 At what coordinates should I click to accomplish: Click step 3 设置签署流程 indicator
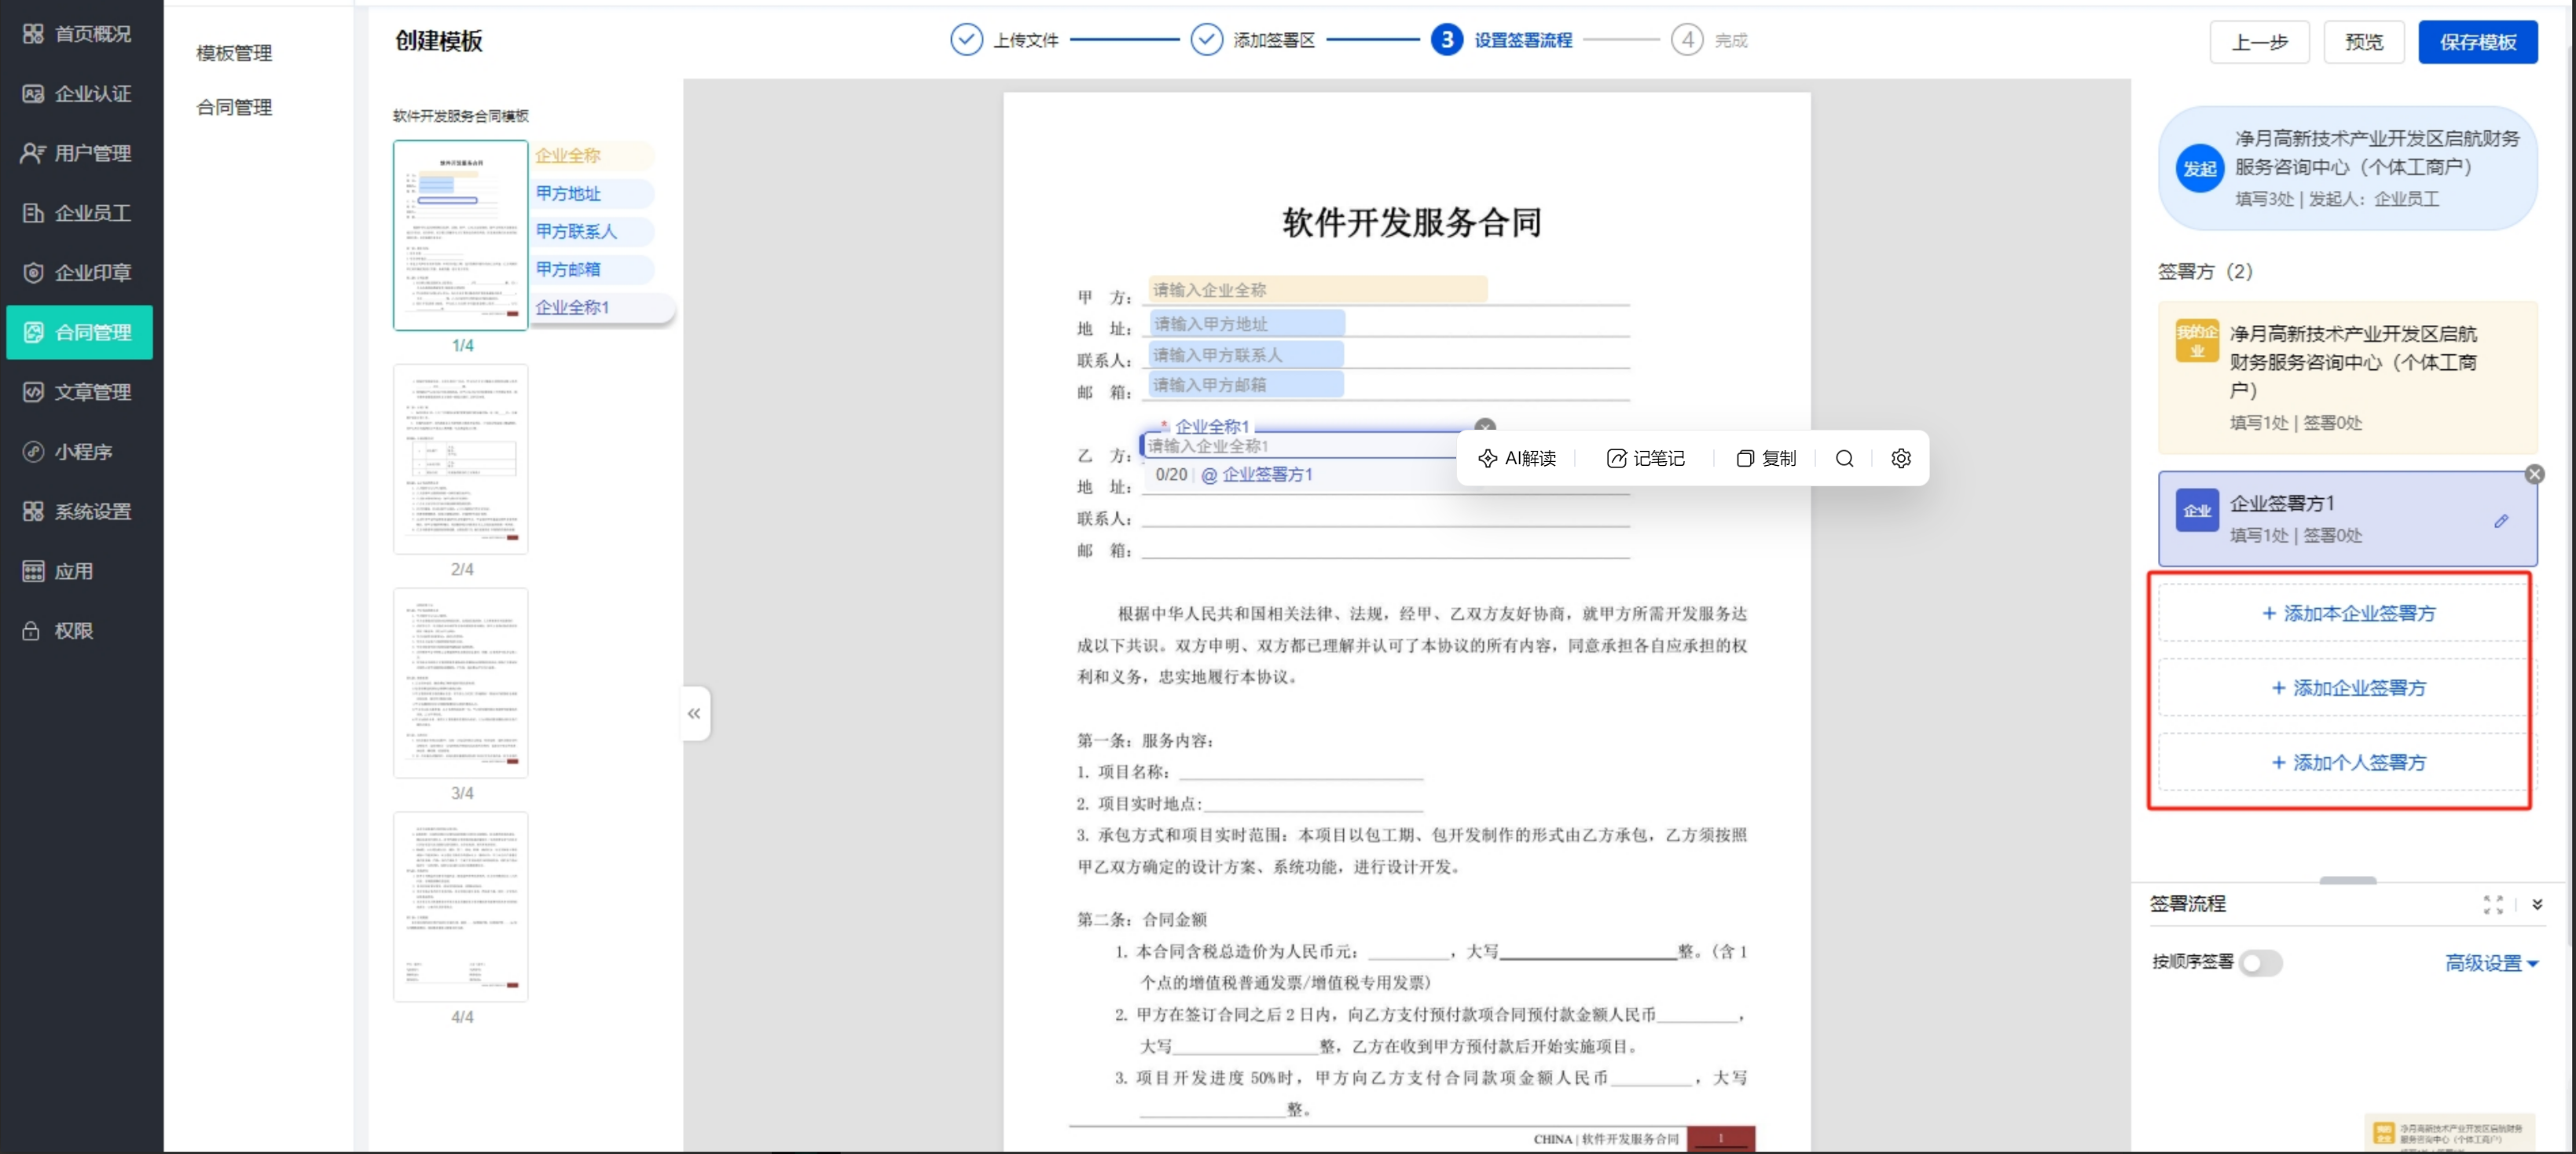click(1446, 40)
